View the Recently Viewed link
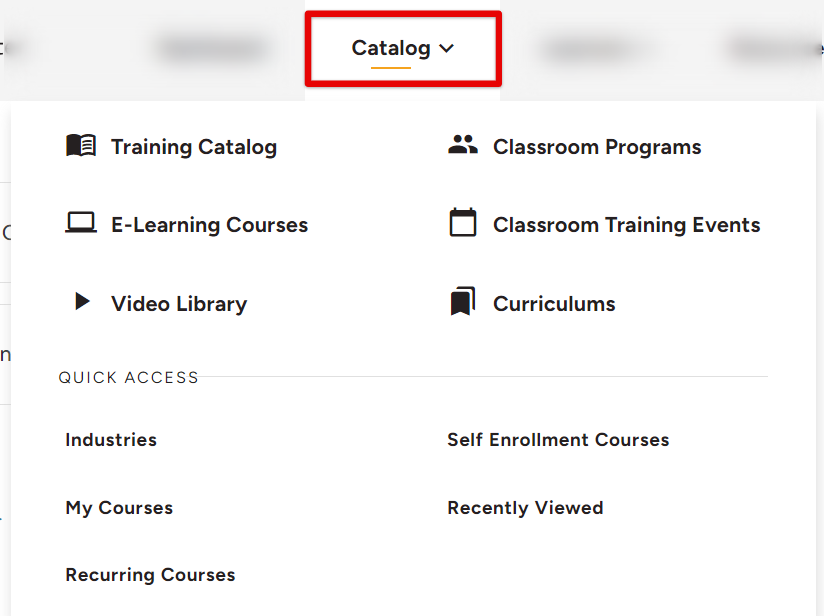Viewport: 824px width, 616px height. point(525,508)
